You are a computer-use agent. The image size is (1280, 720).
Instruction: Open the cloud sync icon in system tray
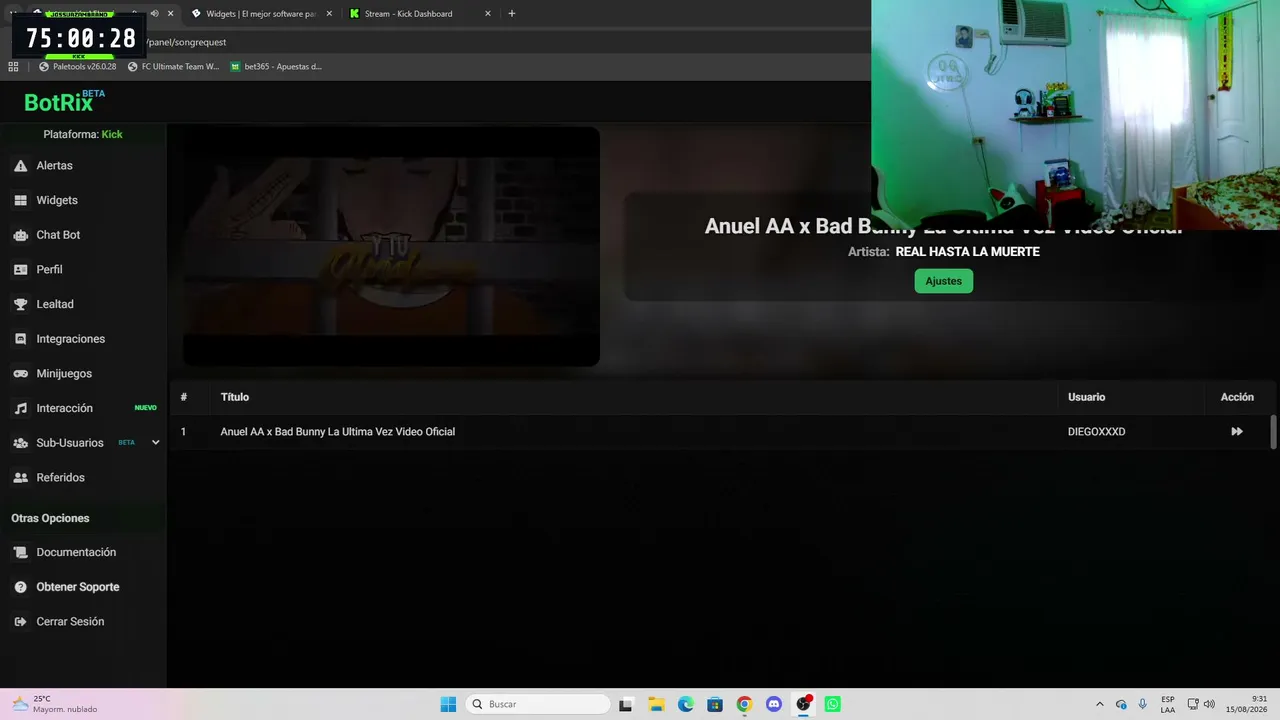pyautogui.click(x=1121, y=704)
